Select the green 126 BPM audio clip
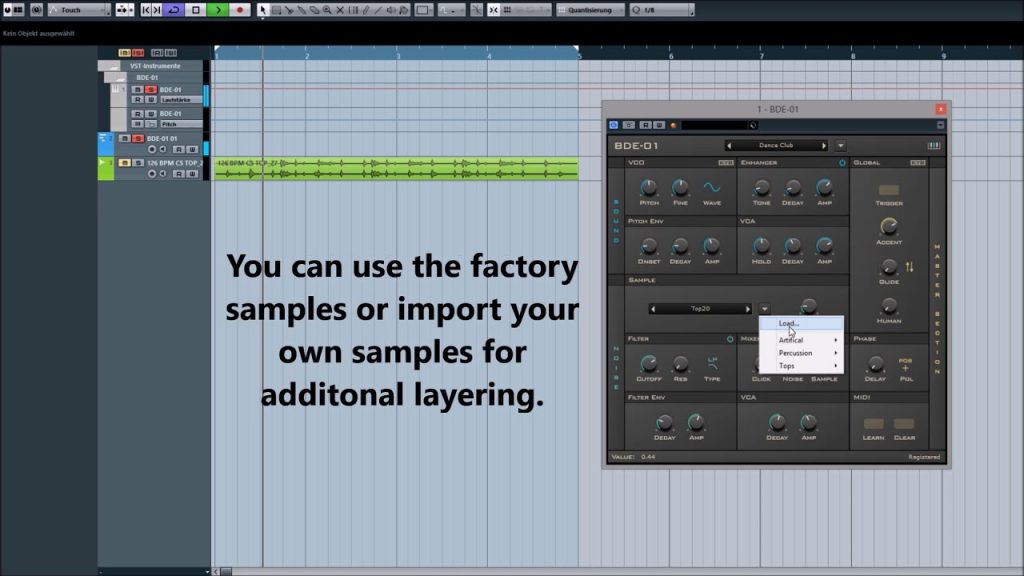1024x576 pixels. tap(396, 168)
